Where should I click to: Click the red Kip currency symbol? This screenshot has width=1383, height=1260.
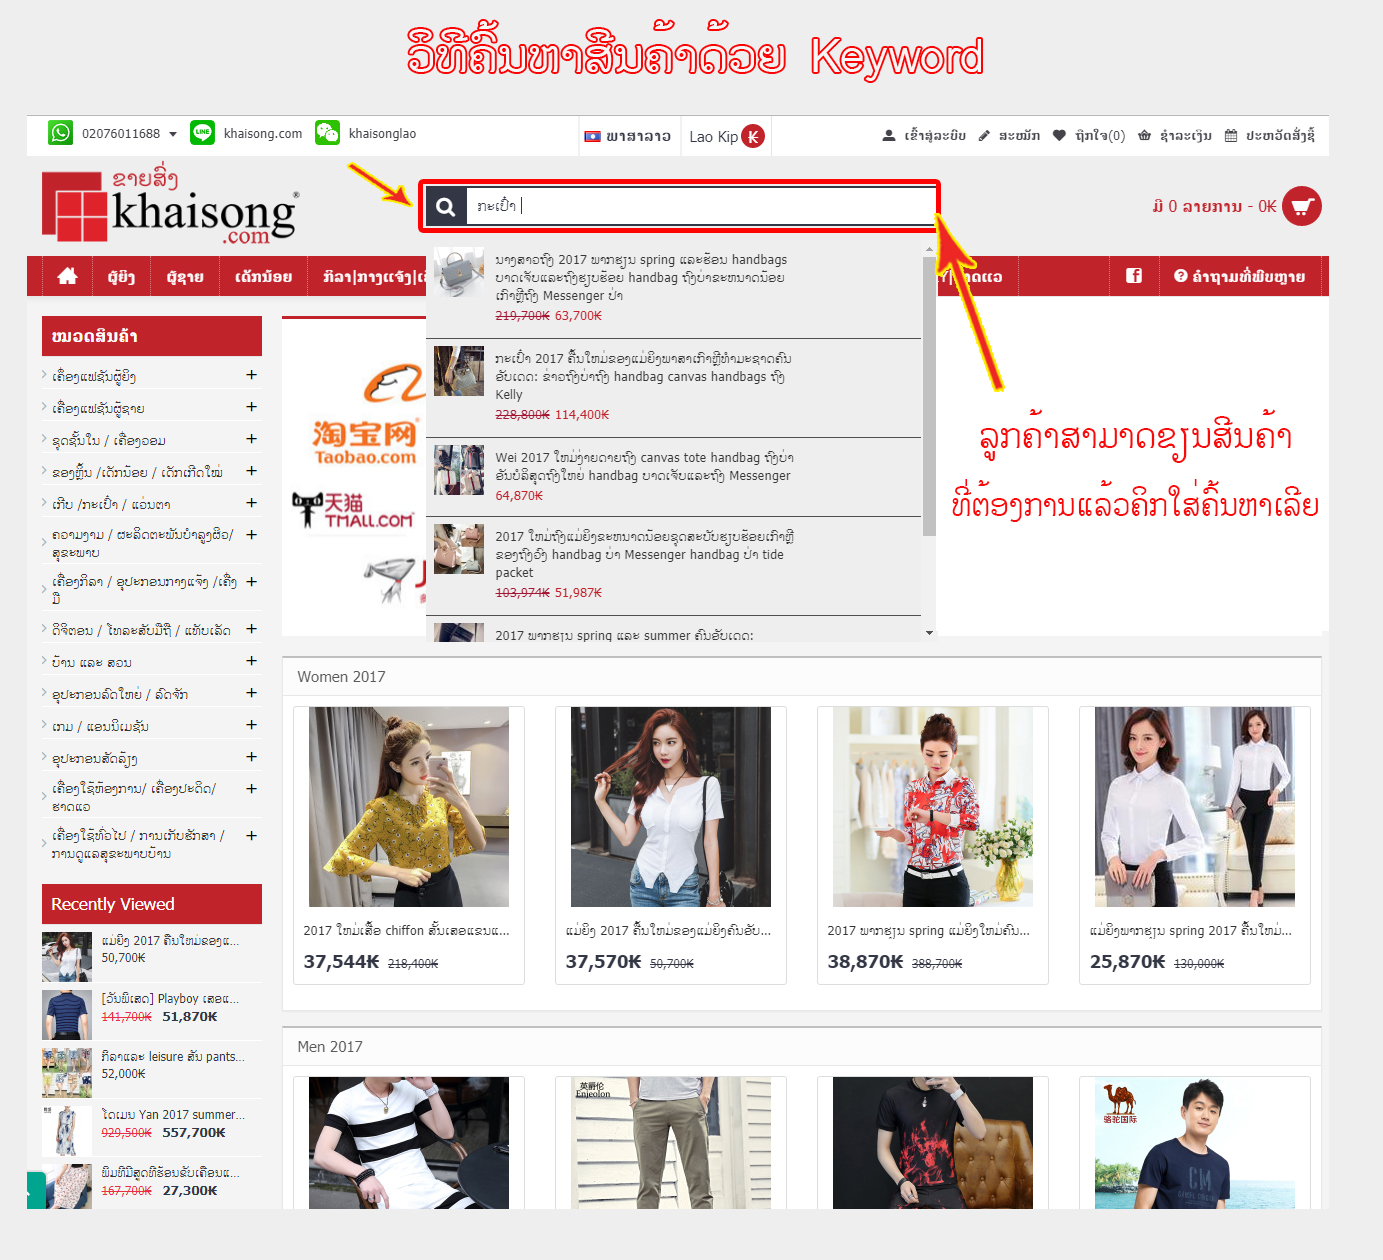point(753,137)
